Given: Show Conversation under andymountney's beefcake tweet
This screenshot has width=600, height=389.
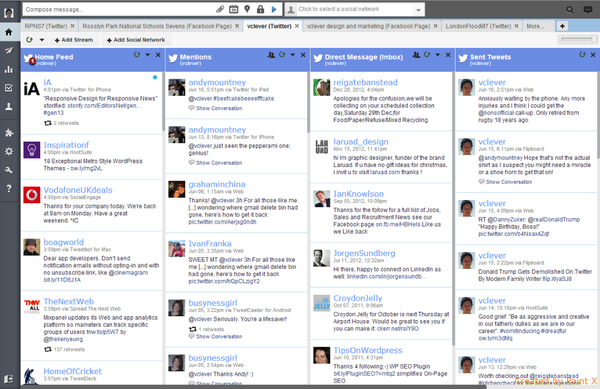Looking at the screenshot, I should click(219, 108).
